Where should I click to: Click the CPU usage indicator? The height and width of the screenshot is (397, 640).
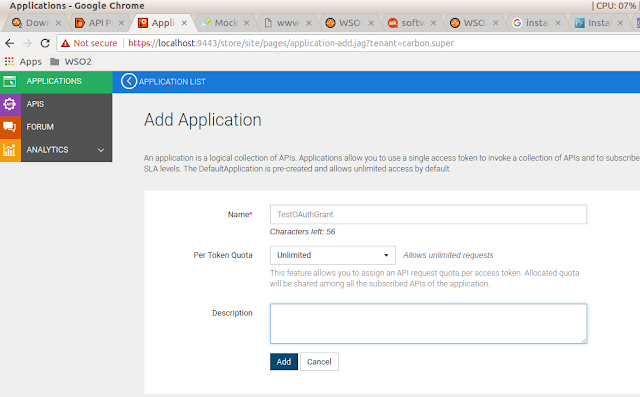tap(615, 6)
